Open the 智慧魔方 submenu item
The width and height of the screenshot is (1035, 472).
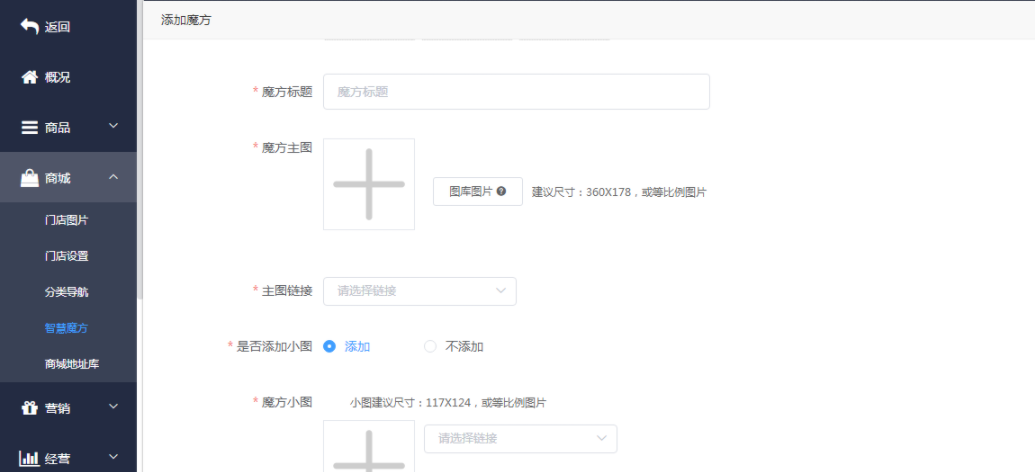[67, 328]
